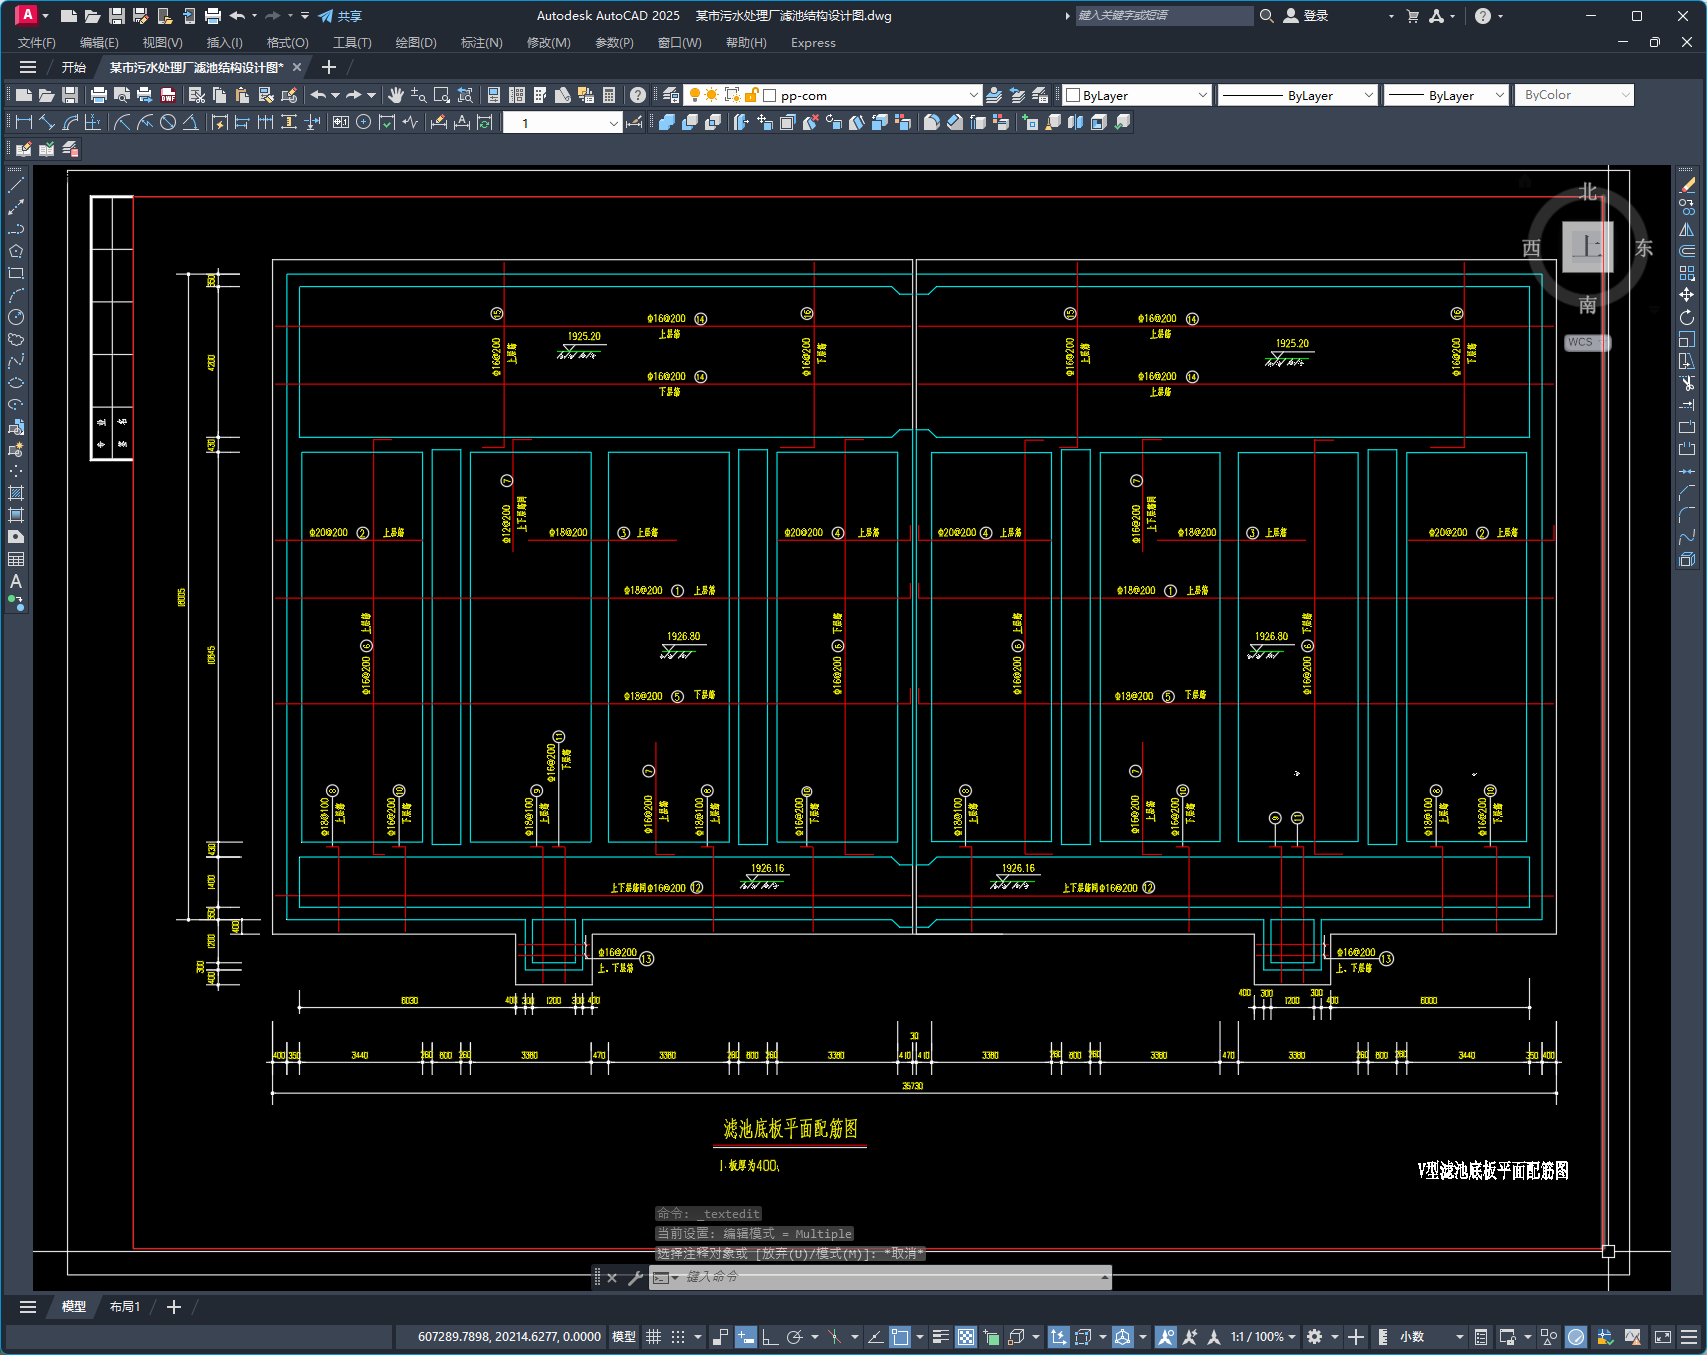
Task: Toggle Ortho mode in status bar
Action: coord(770,1337)
